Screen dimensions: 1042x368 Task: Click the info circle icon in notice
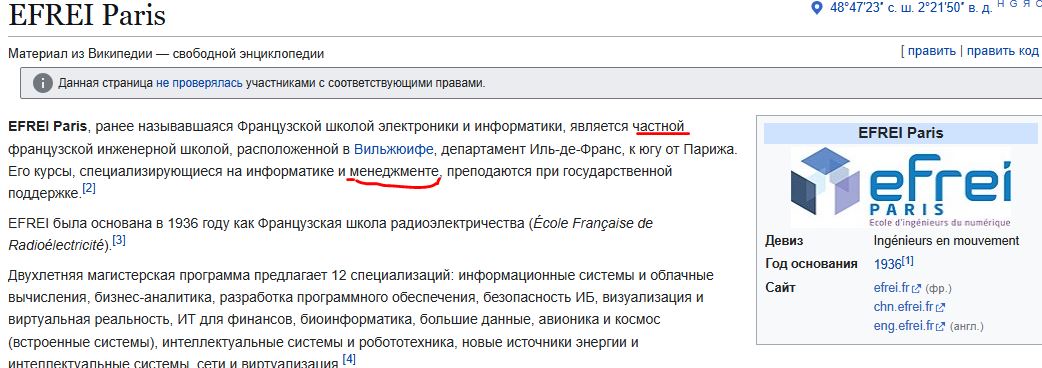tap(43, 83)
